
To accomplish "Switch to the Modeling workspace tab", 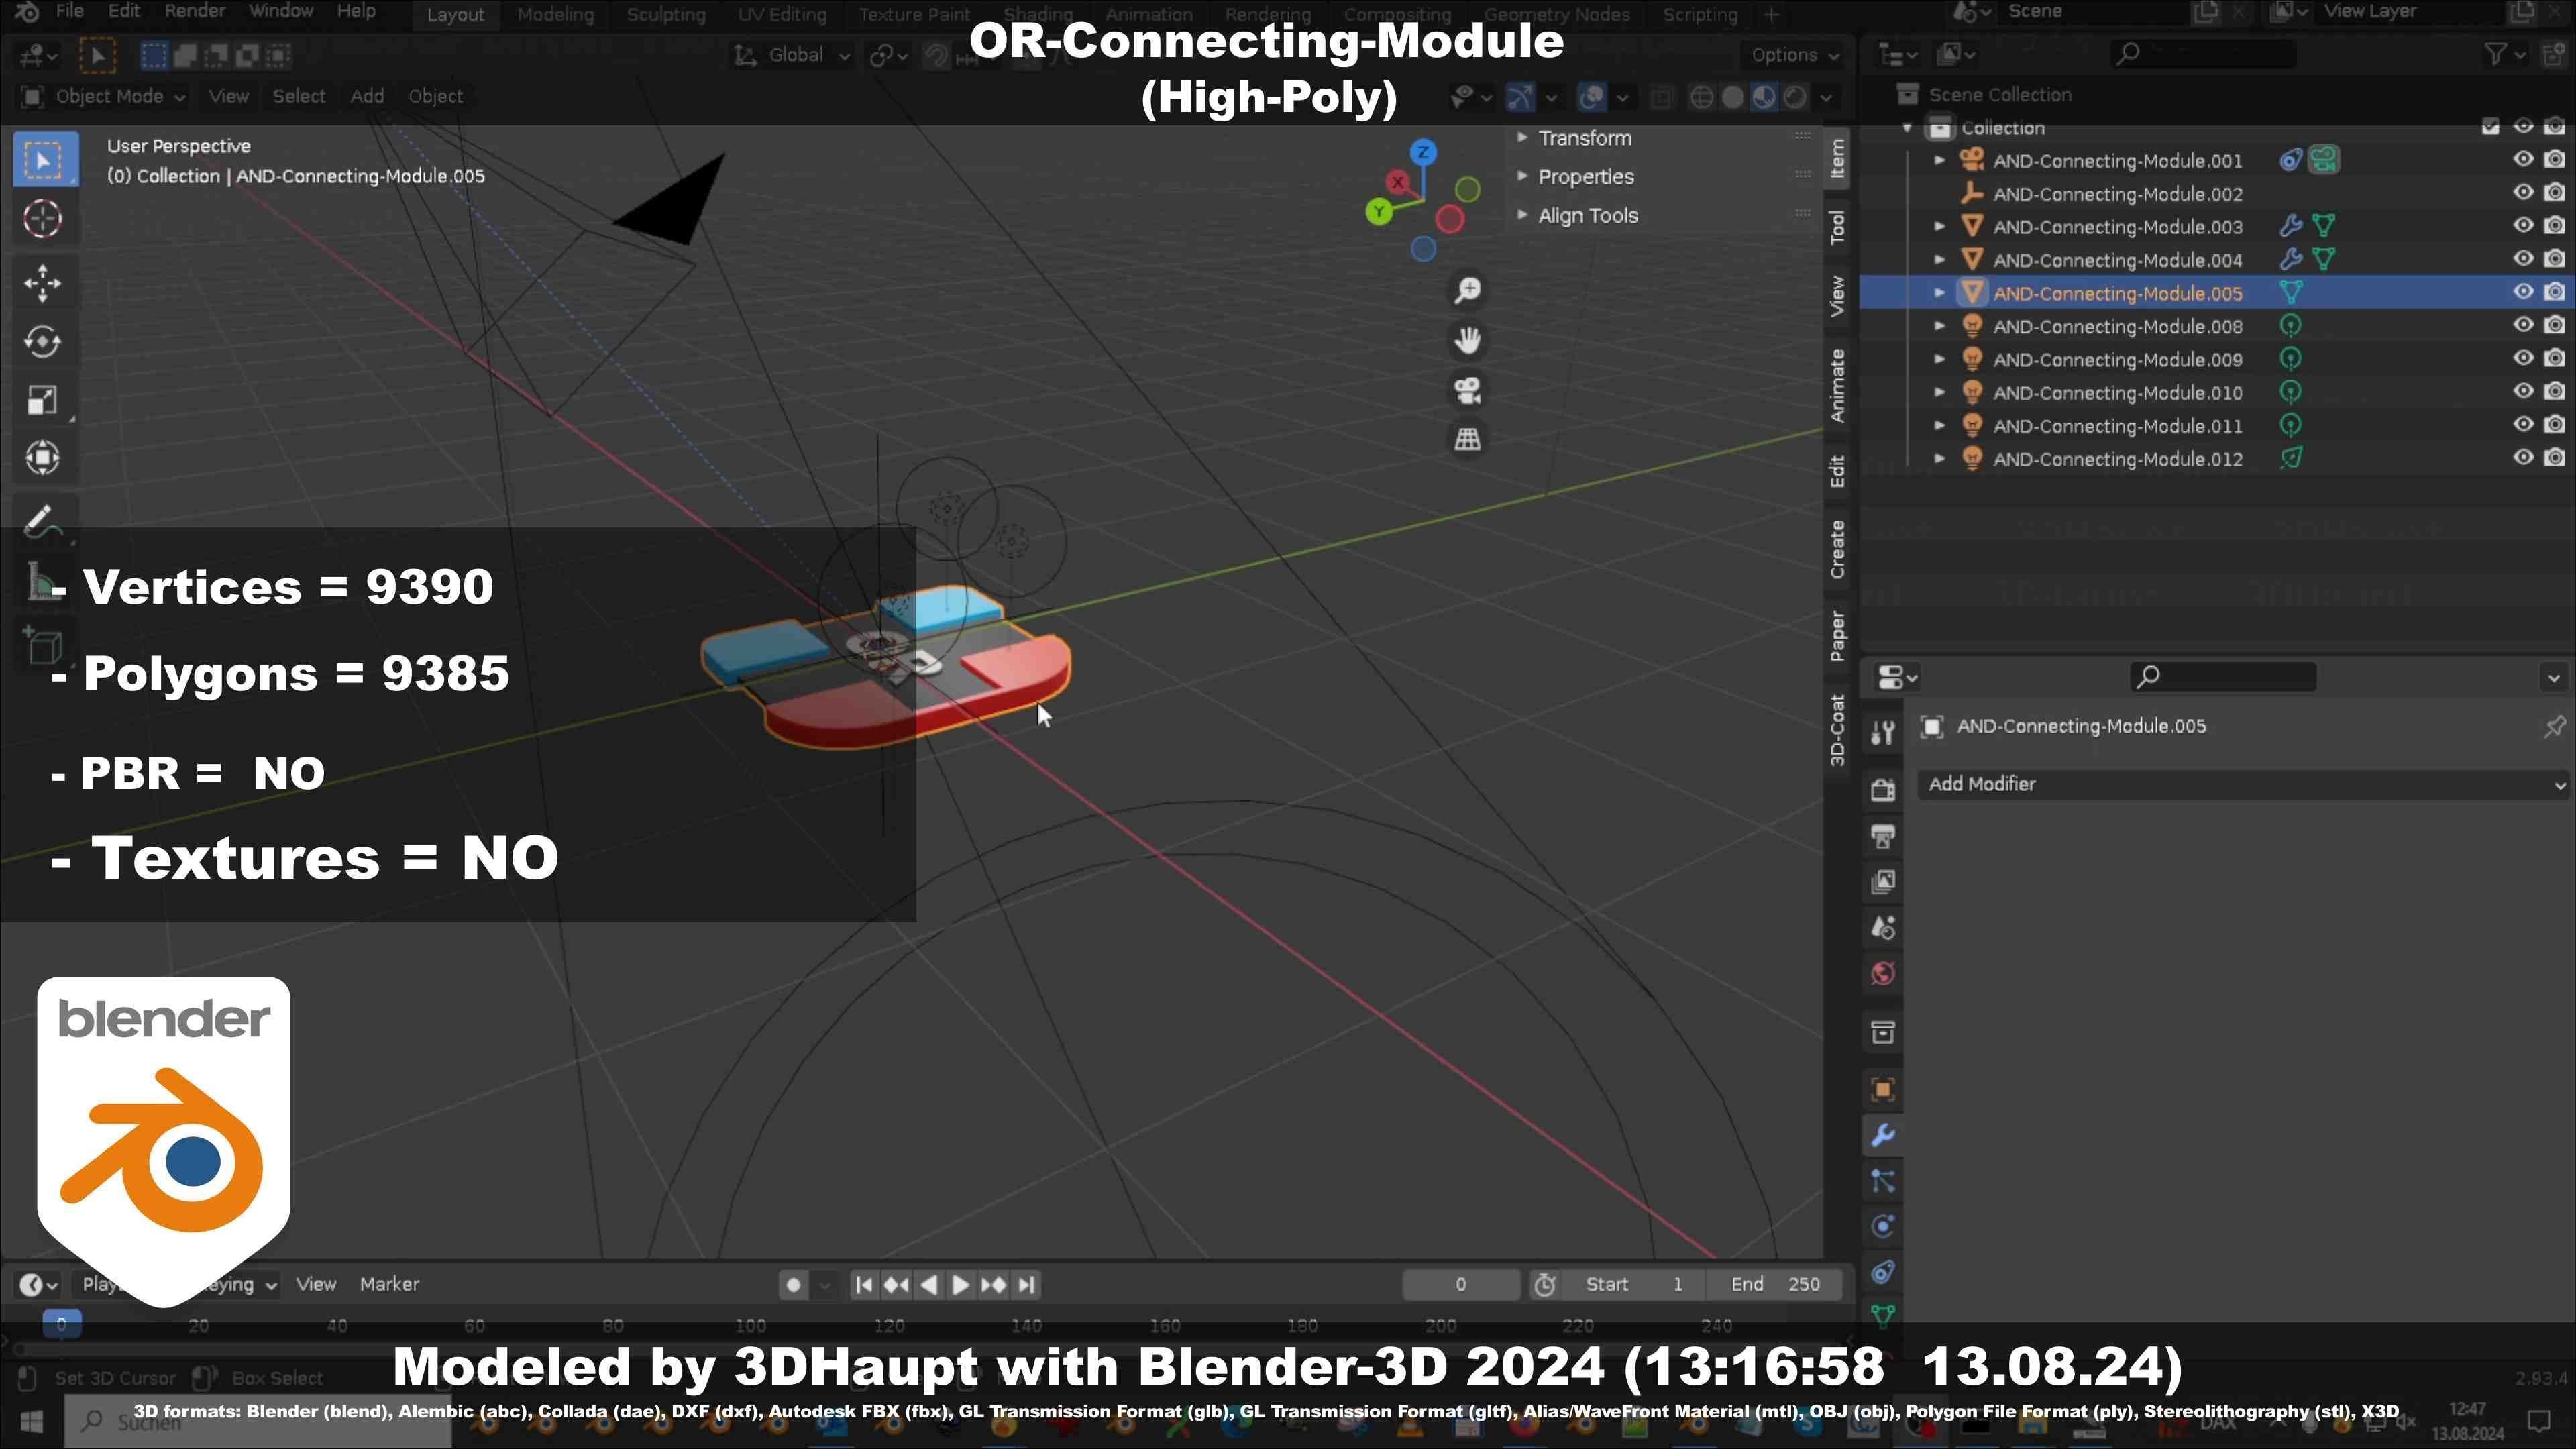I will [555, 15].
